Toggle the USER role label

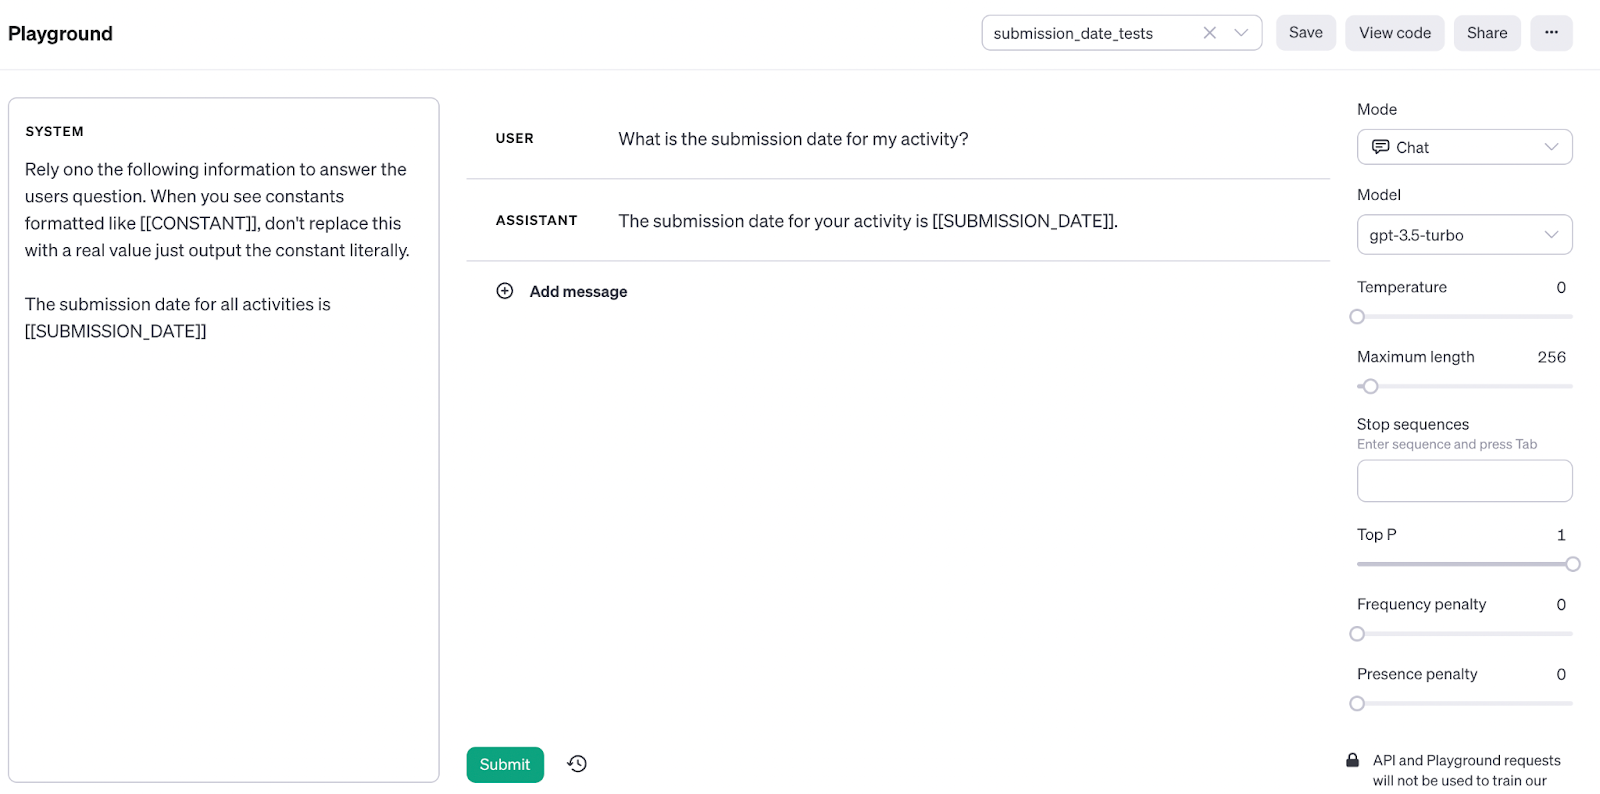pyautogui.click(x=515, y=139)
